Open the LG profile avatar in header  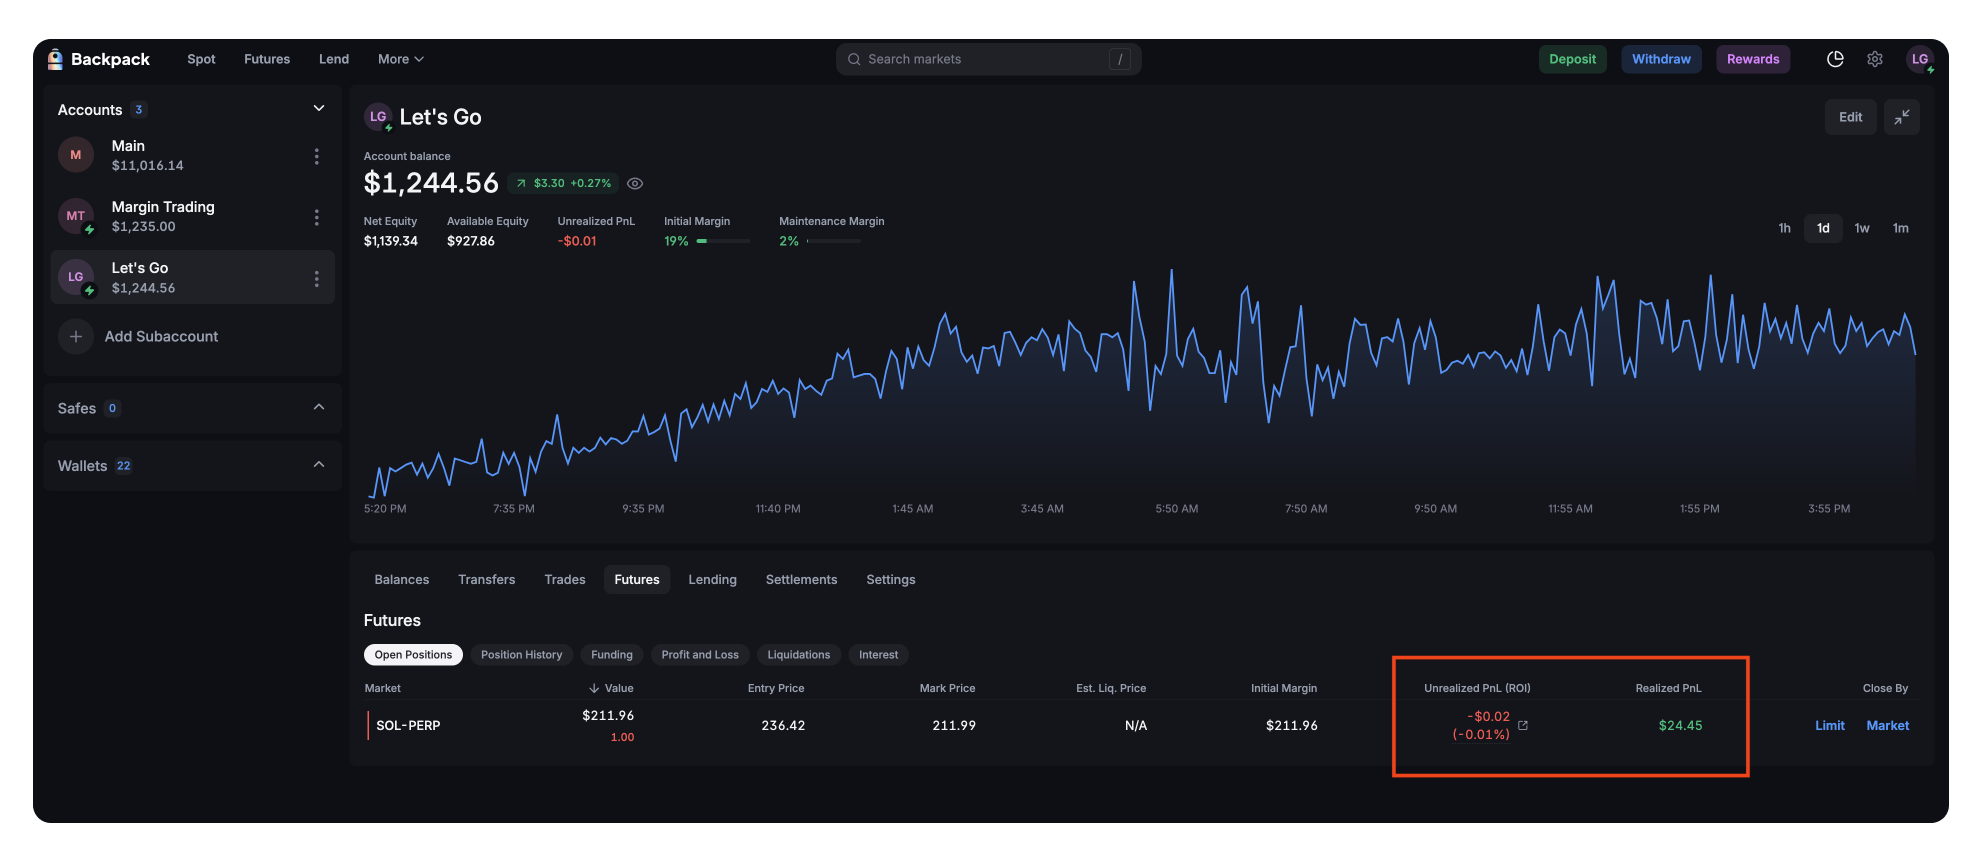tap(1920, 59)
